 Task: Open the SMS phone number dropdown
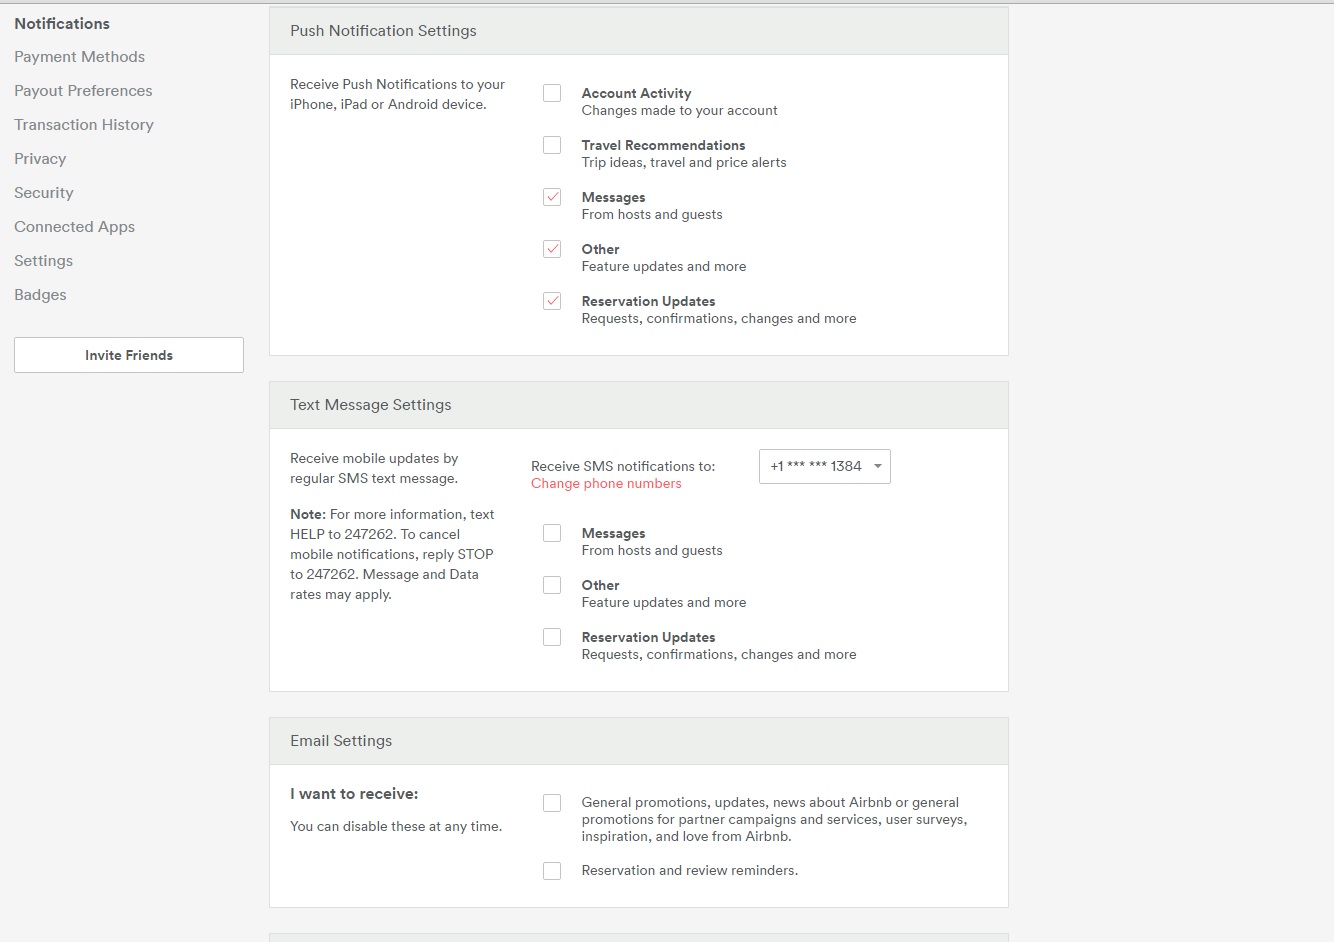click(824, 466)
